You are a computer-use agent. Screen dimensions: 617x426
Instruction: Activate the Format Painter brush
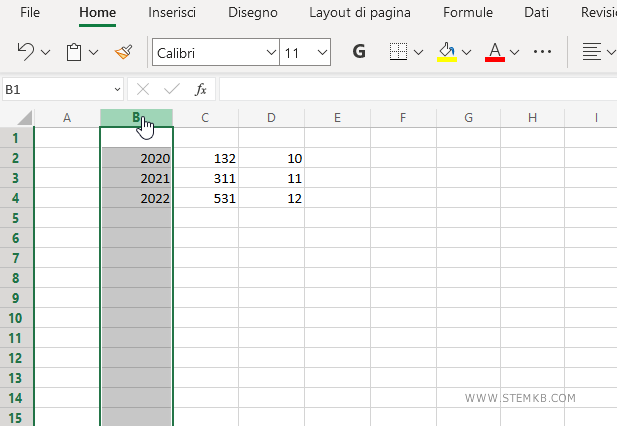123,52
